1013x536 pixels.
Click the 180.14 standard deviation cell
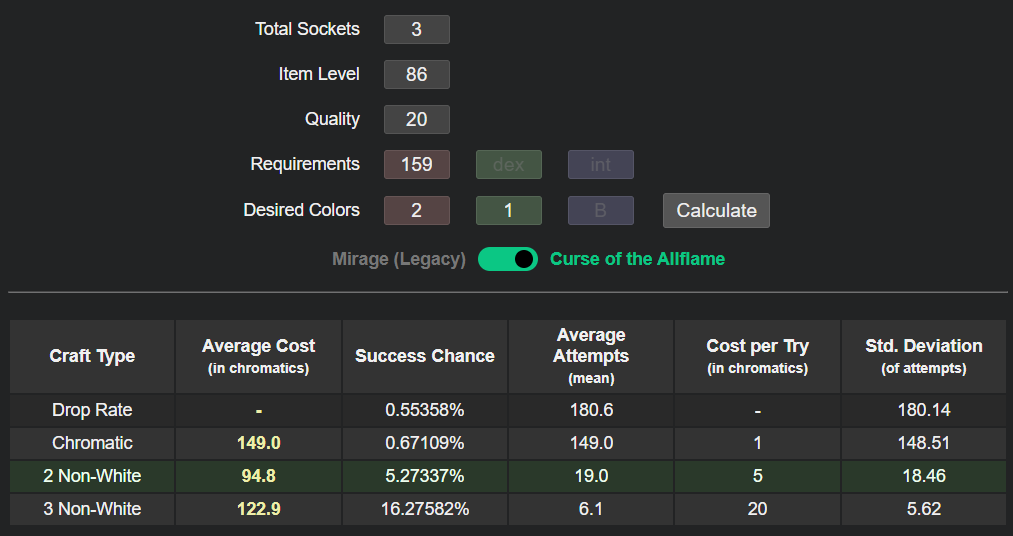tap(924, 410)
